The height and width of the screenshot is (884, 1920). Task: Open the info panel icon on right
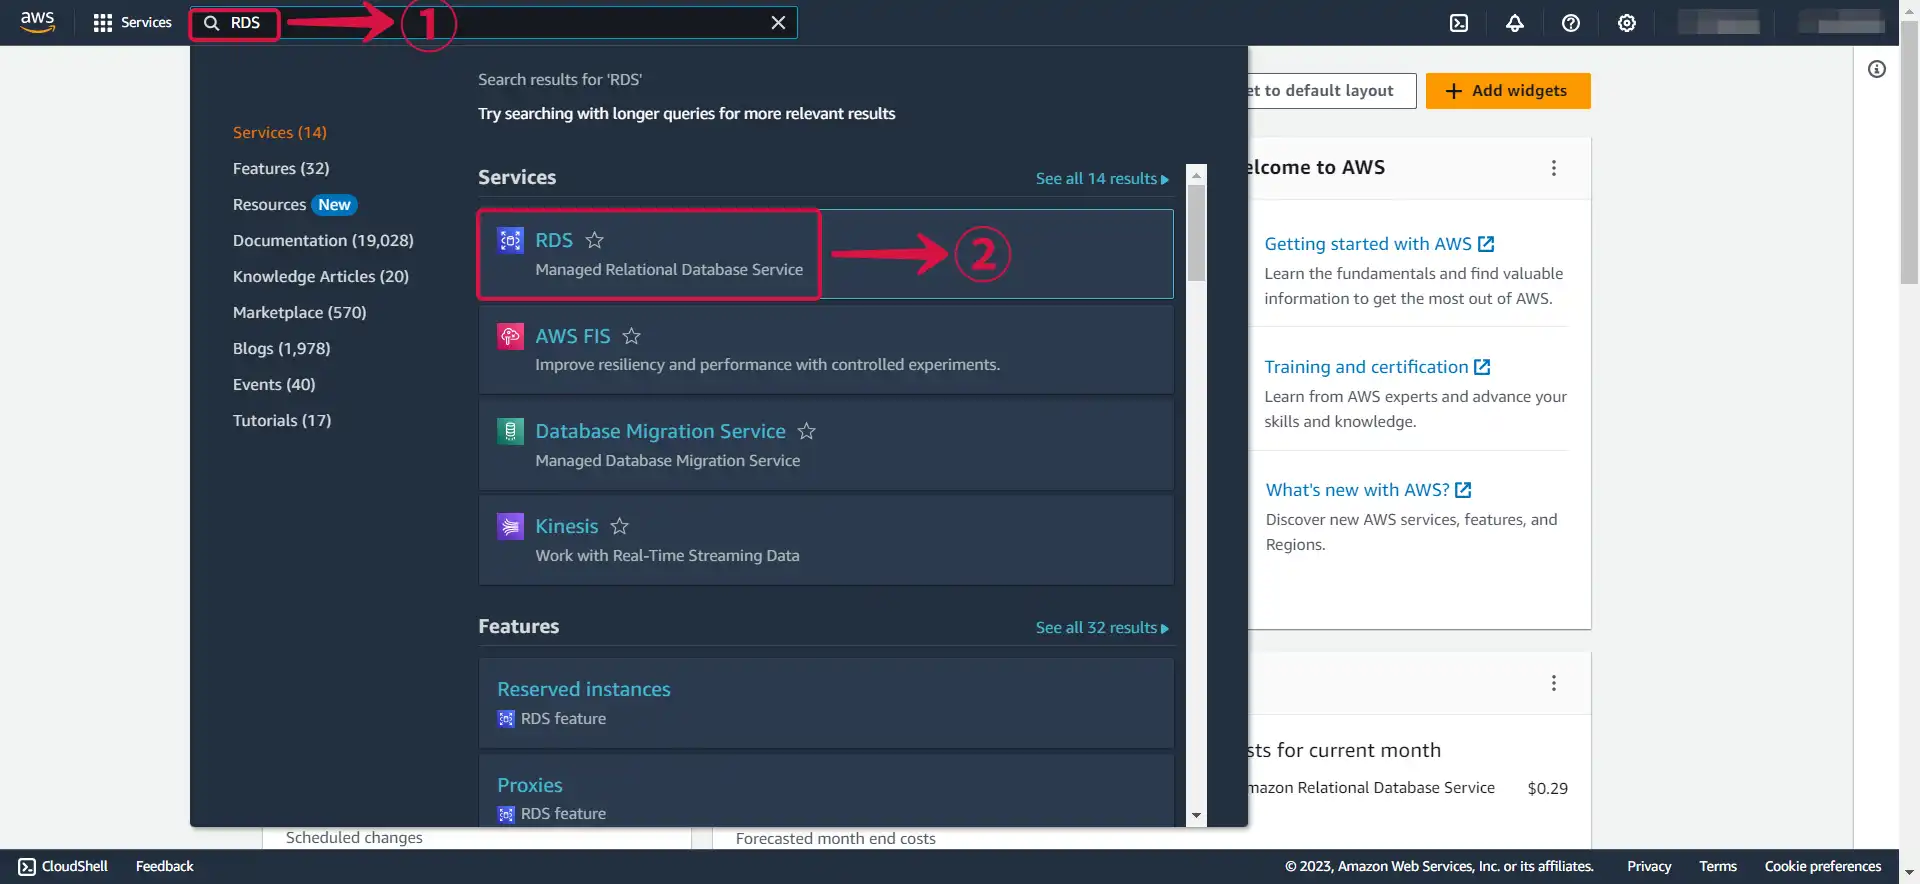[1877, 69]
